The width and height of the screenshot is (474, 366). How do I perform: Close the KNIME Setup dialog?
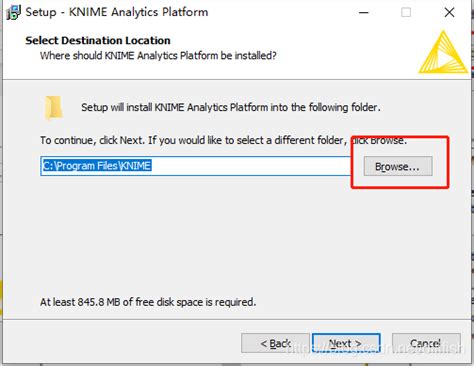point(449,13)
